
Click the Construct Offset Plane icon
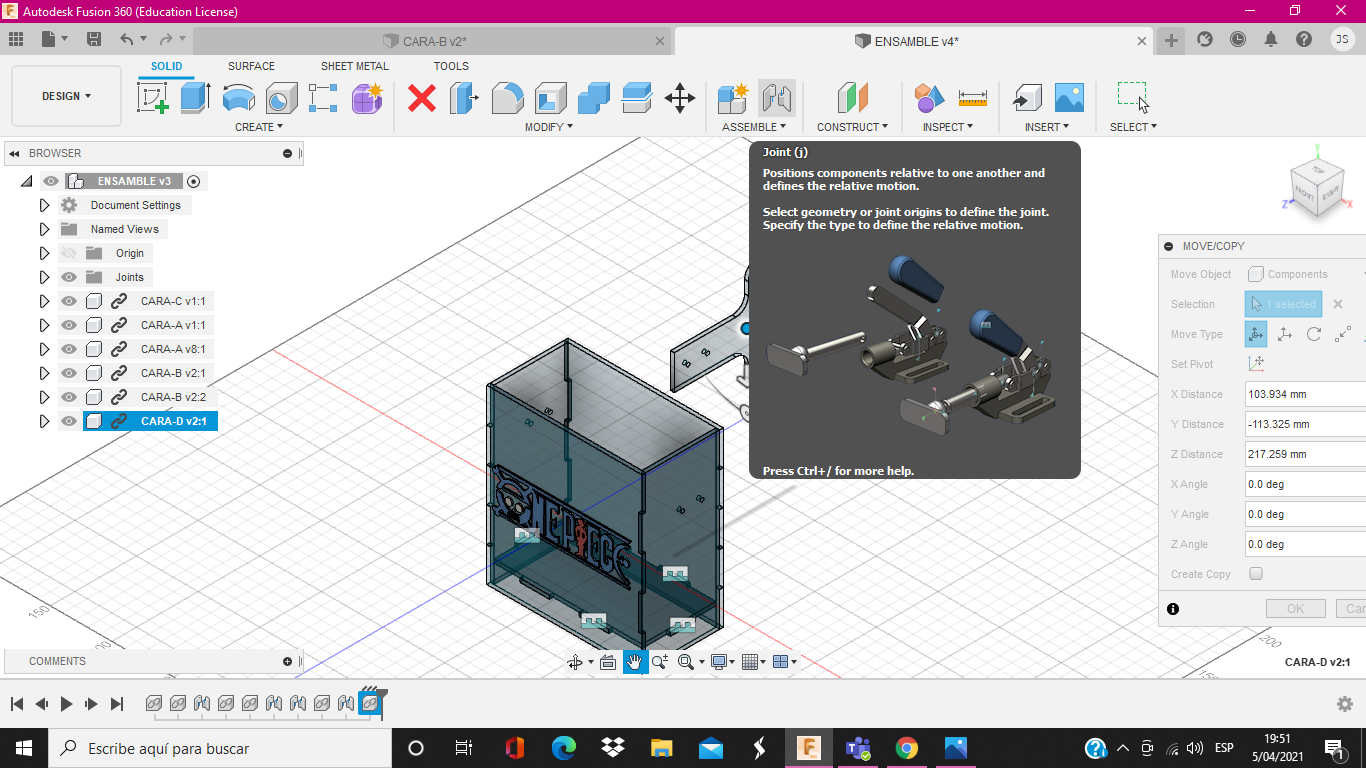tap(853, 98)
